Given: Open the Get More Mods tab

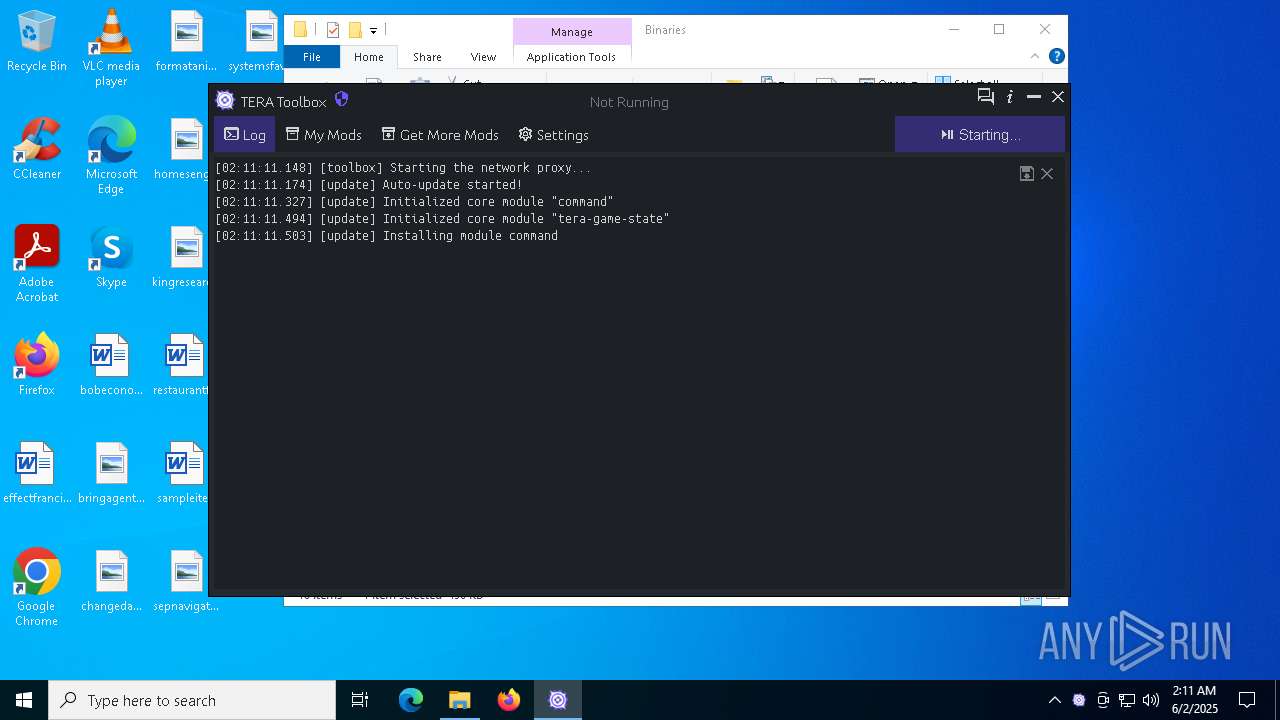Looking at the screenshot, I should (x=440, y=135).
